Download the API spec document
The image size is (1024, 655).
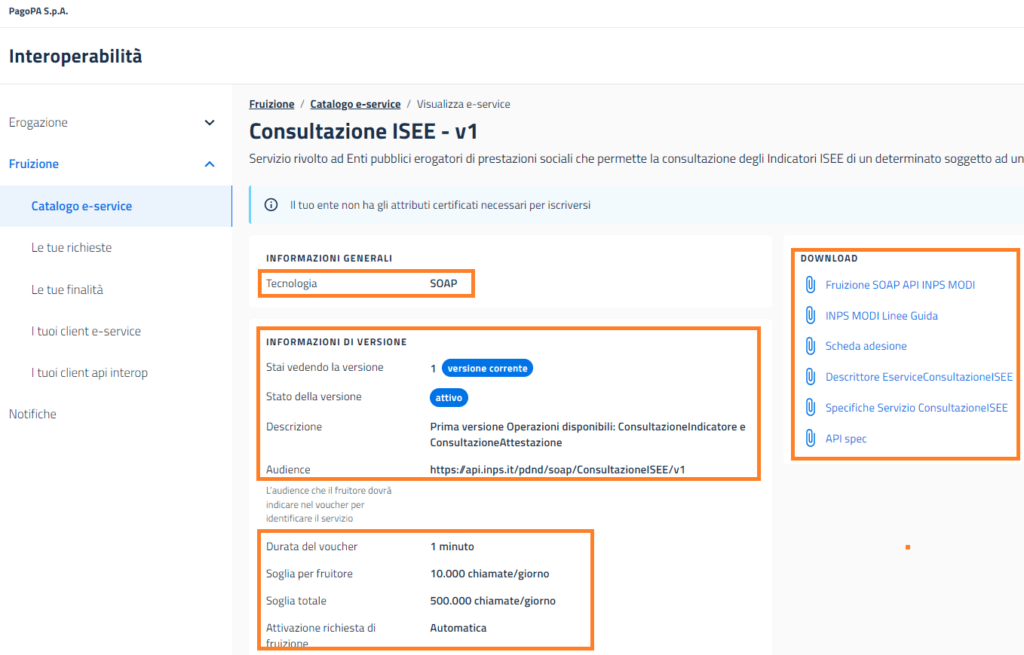846,439
